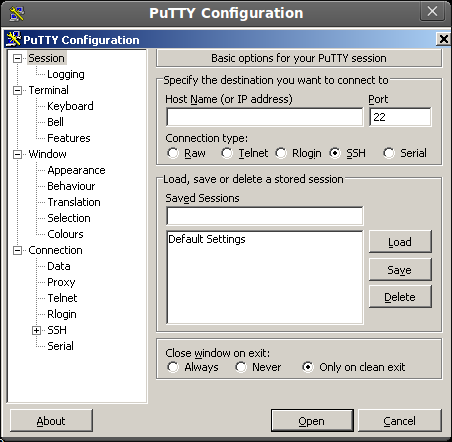
Task: Close the inner PuTTY Configuration dialog
Action: coord(443,39)
